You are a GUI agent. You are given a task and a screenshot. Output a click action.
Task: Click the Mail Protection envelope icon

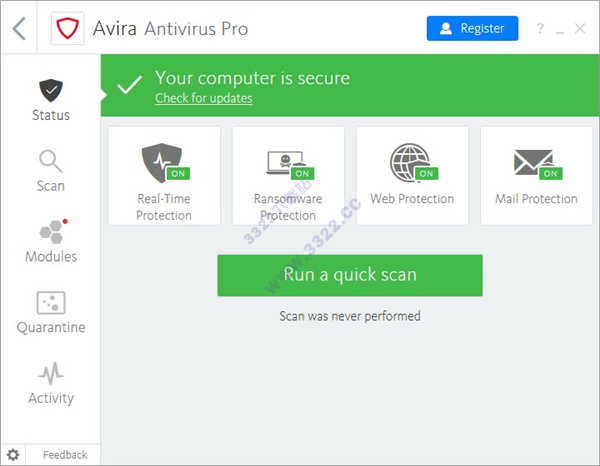coord(533,162)
